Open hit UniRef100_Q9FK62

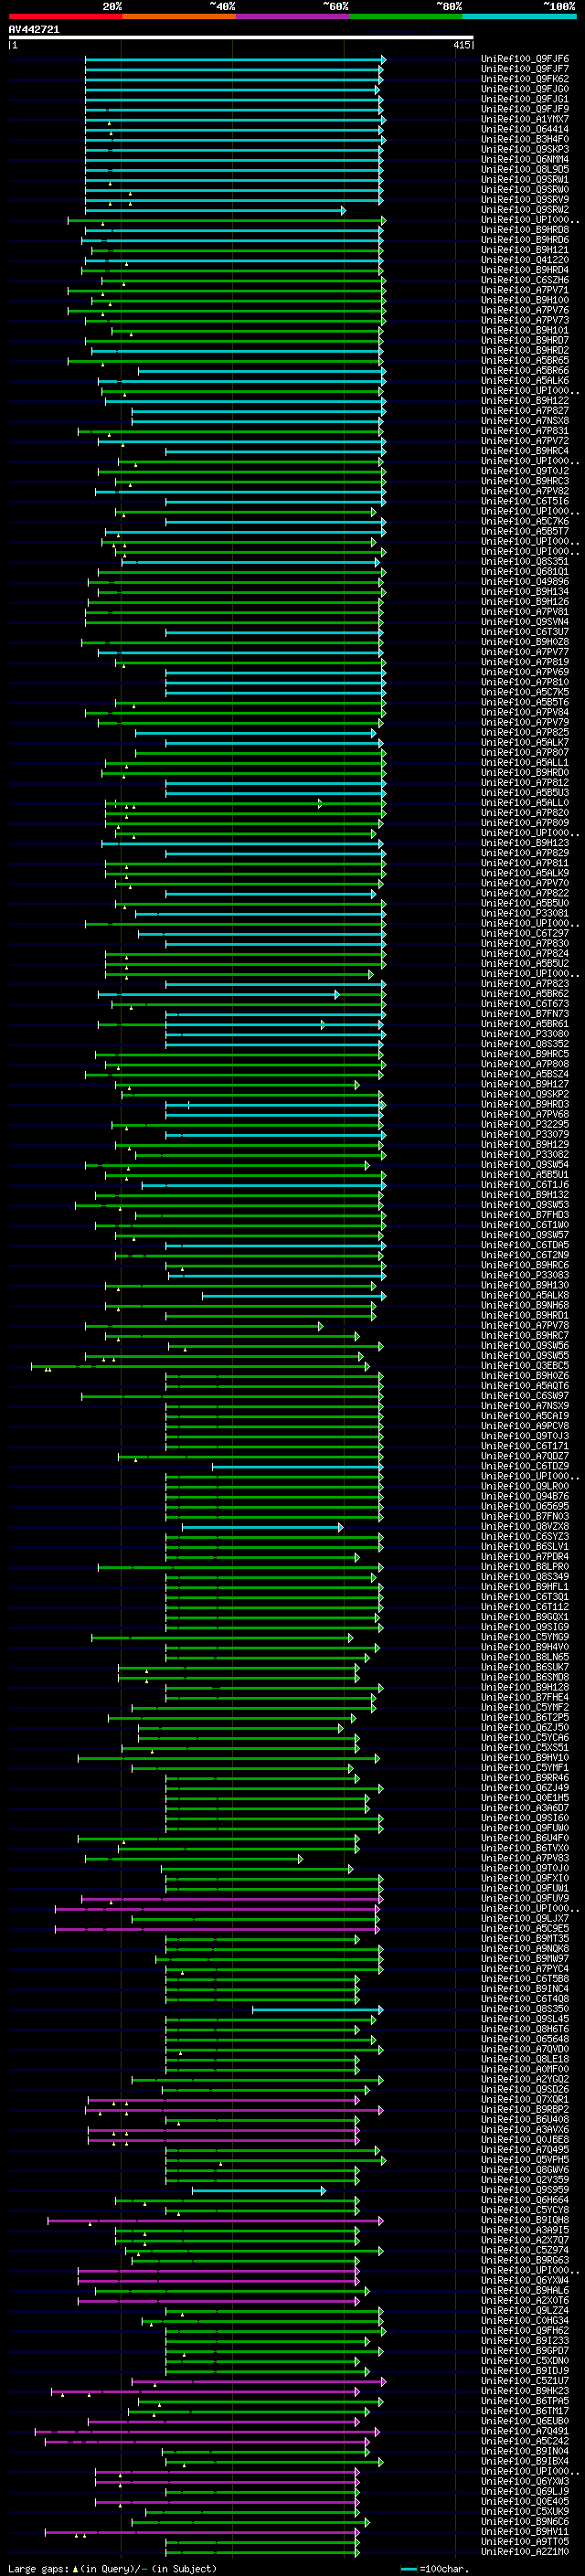(x=525, y=79)
